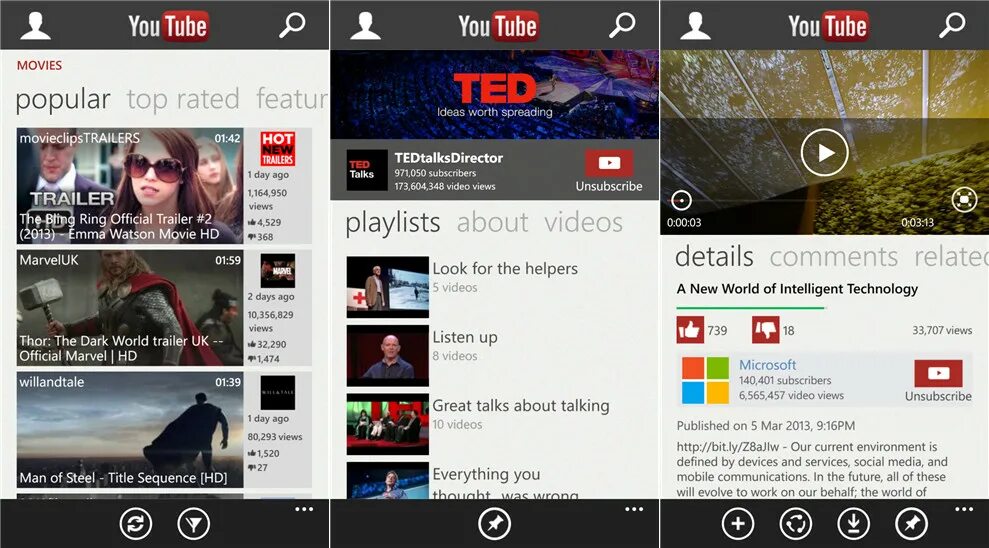Tap the search icon above the video player

[x=952, y=26]
